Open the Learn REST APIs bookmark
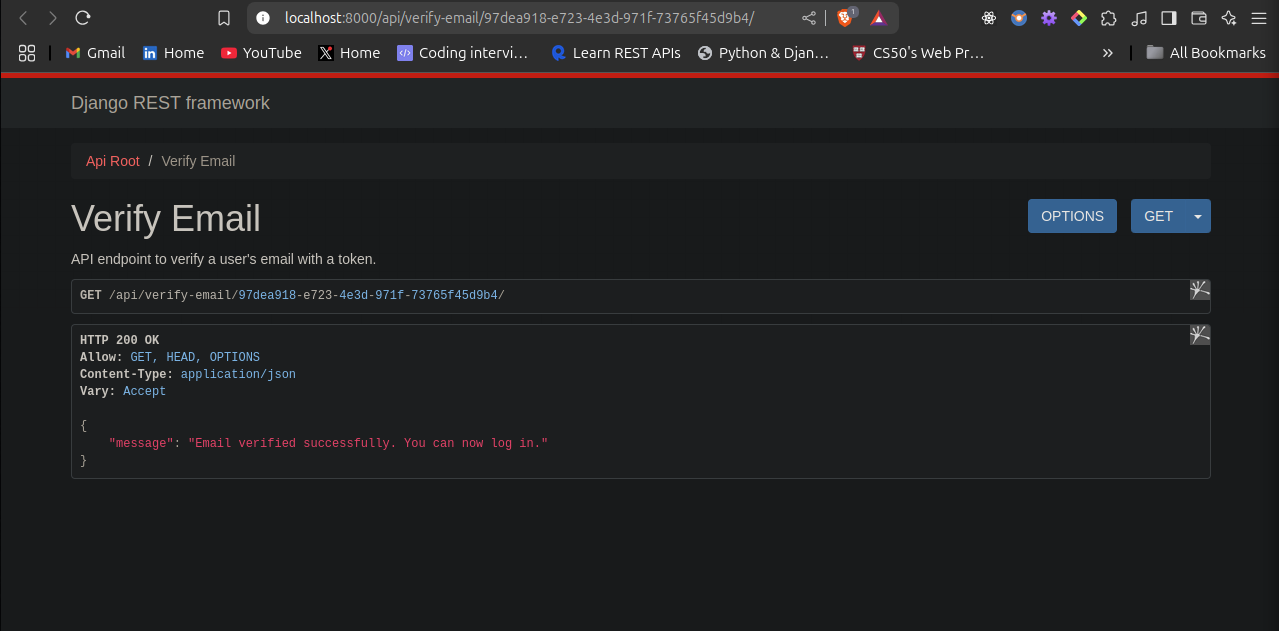This screenshot has width=1279, height=631. (x=616, y=53)
